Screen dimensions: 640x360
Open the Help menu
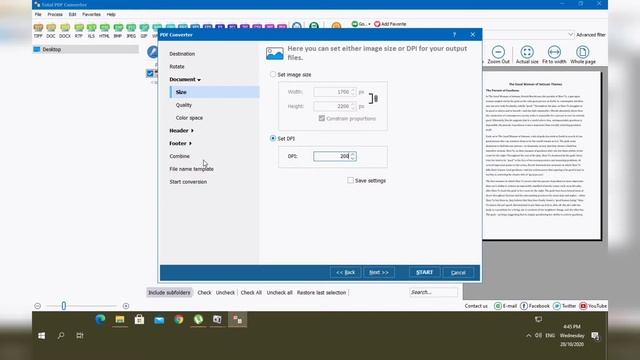111,14
